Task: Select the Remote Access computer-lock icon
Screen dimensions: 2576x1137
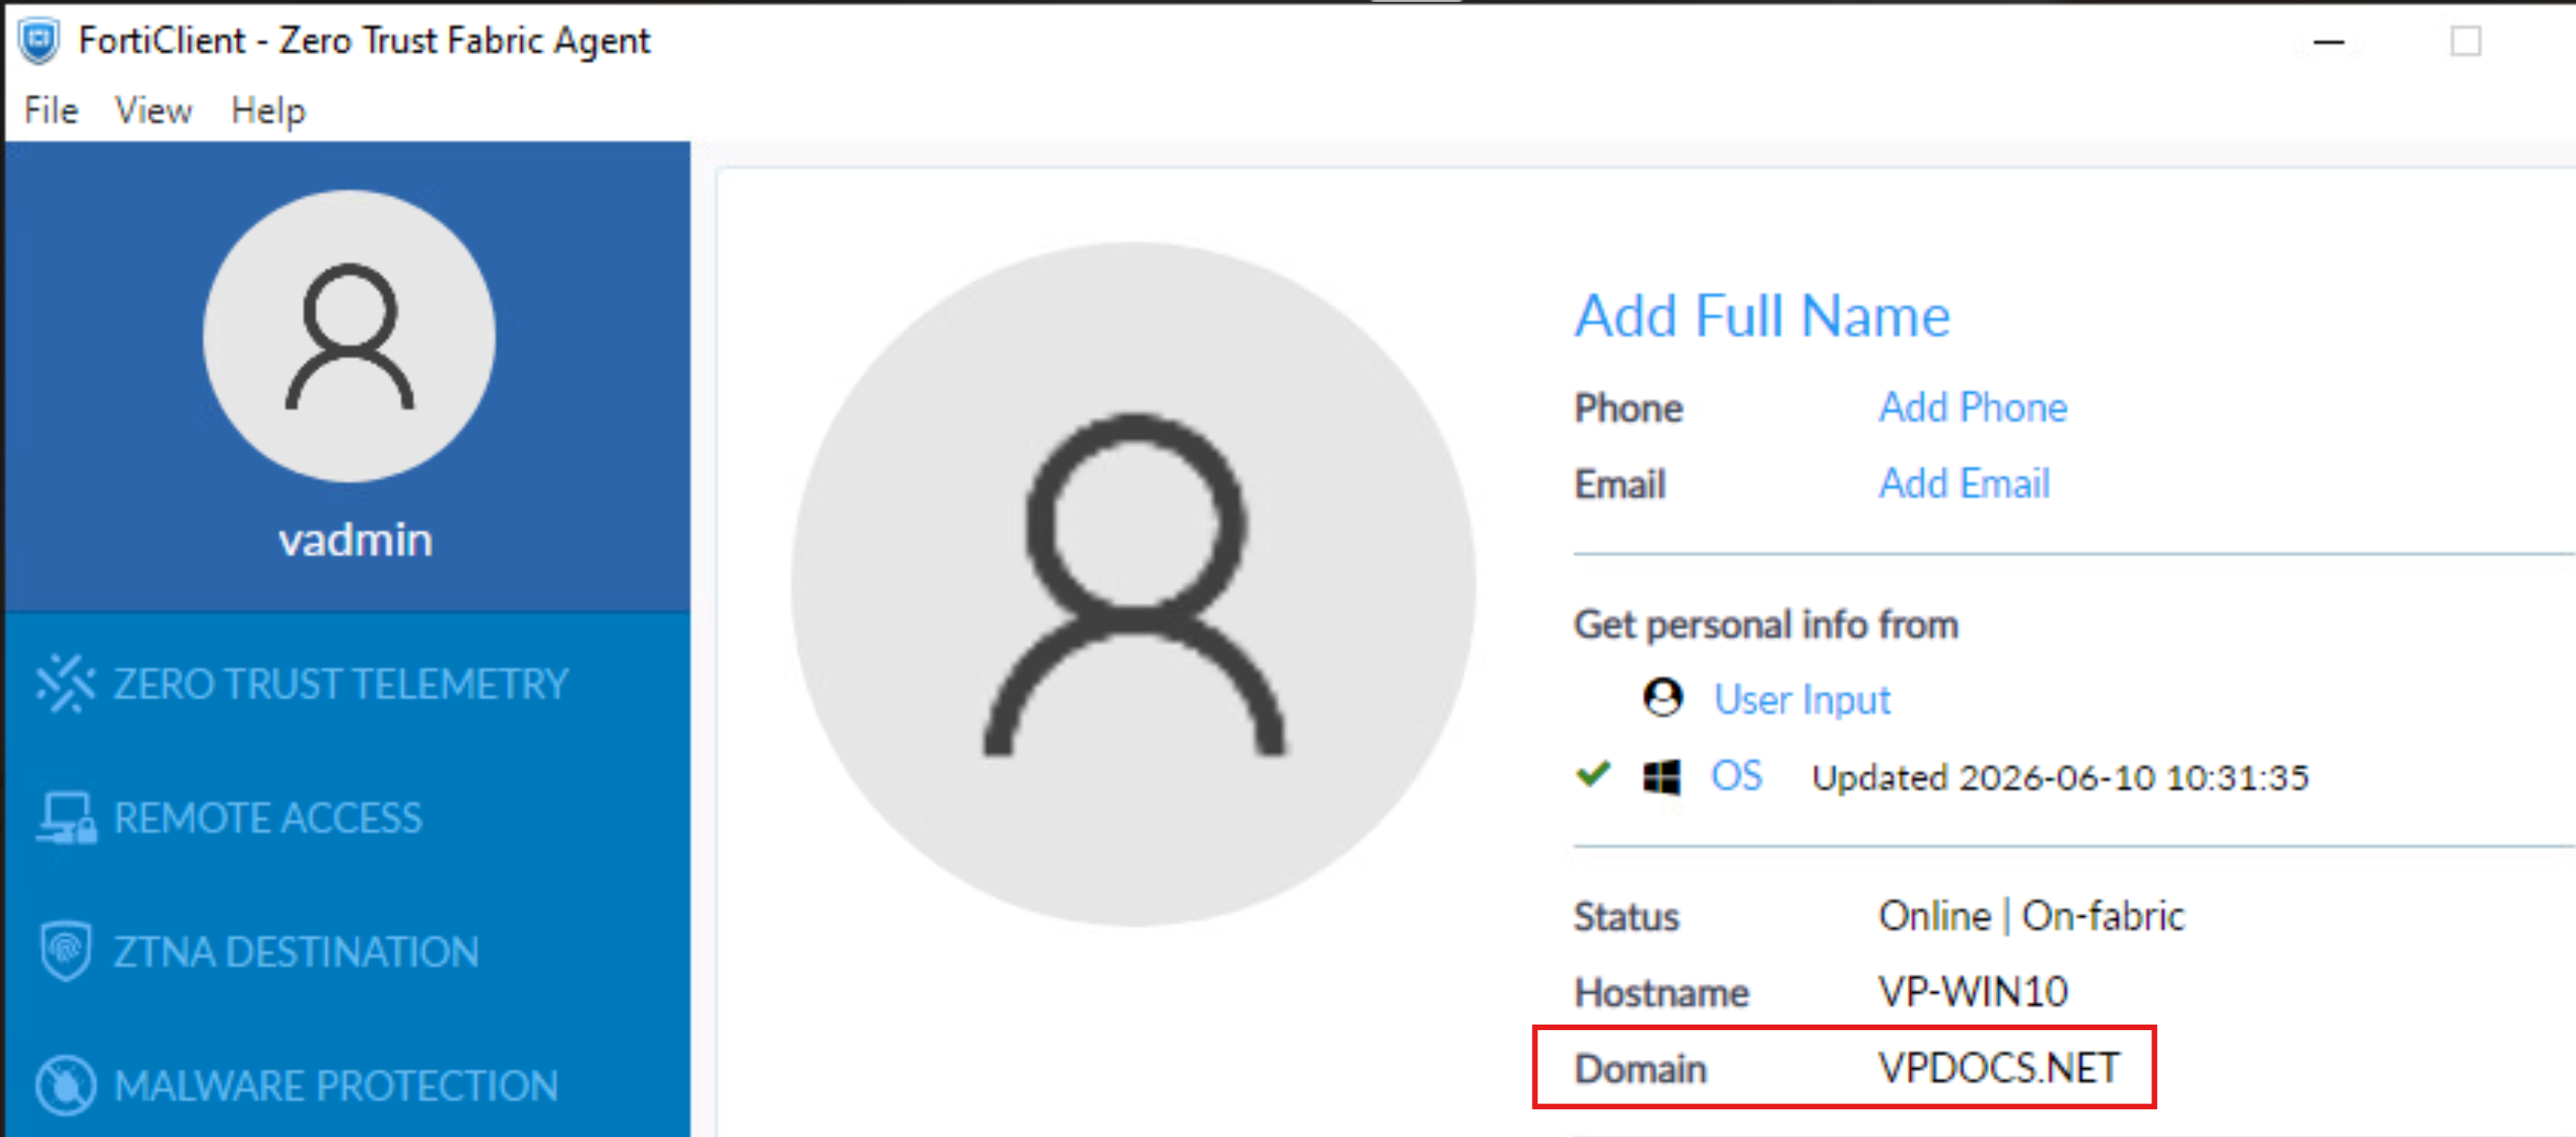Action: click(67, 818)
